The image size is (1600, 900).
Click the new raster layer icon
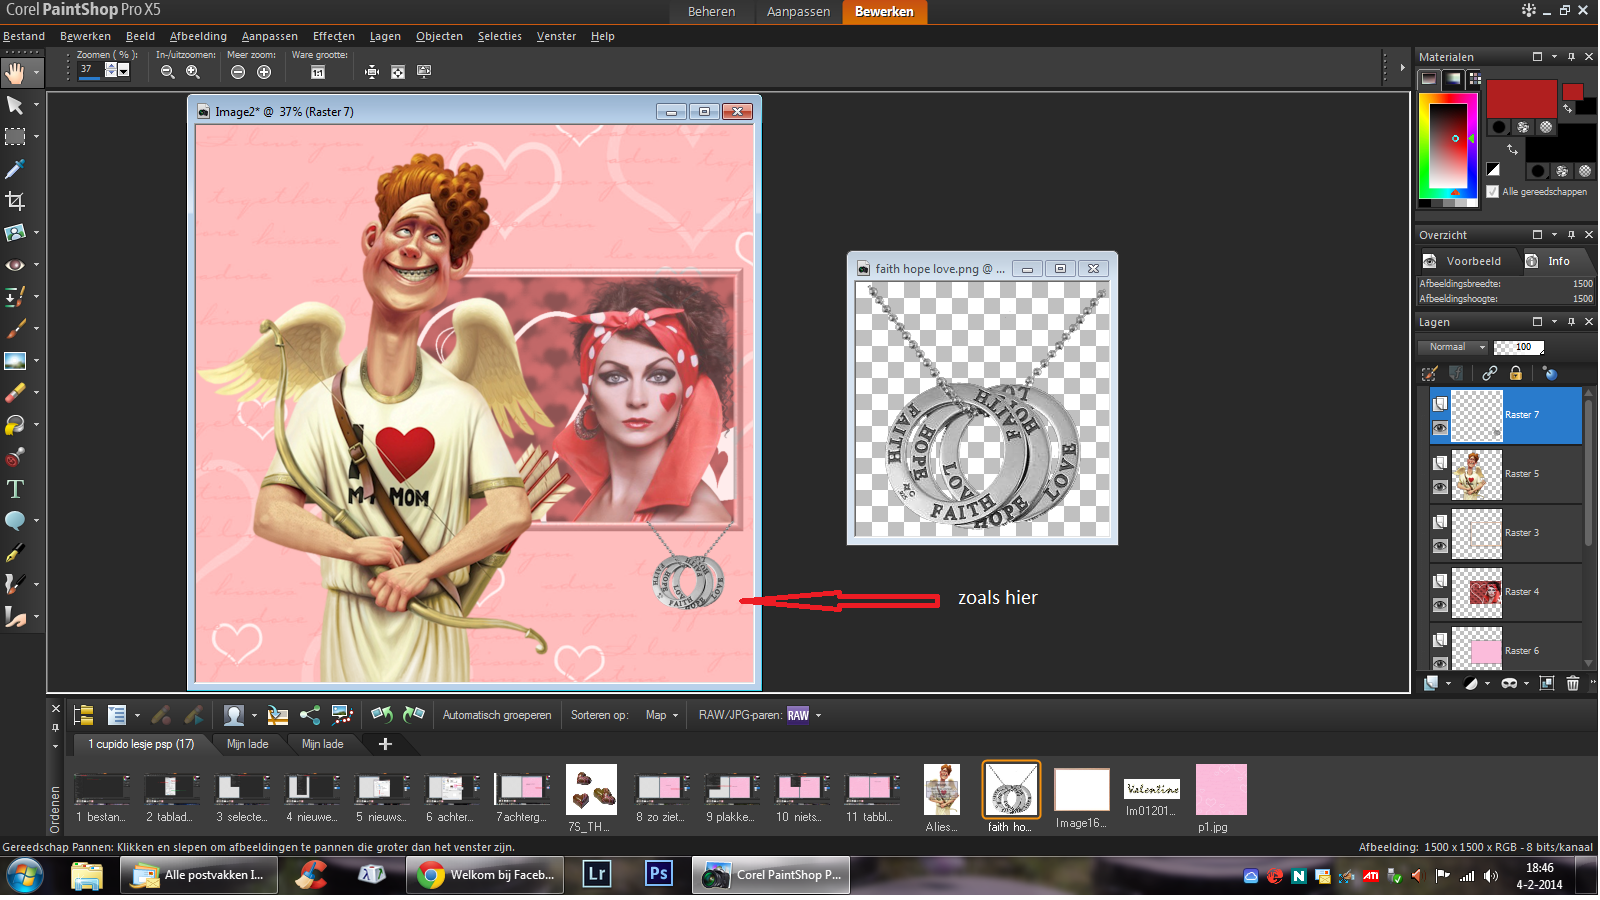coord(1432,683)
